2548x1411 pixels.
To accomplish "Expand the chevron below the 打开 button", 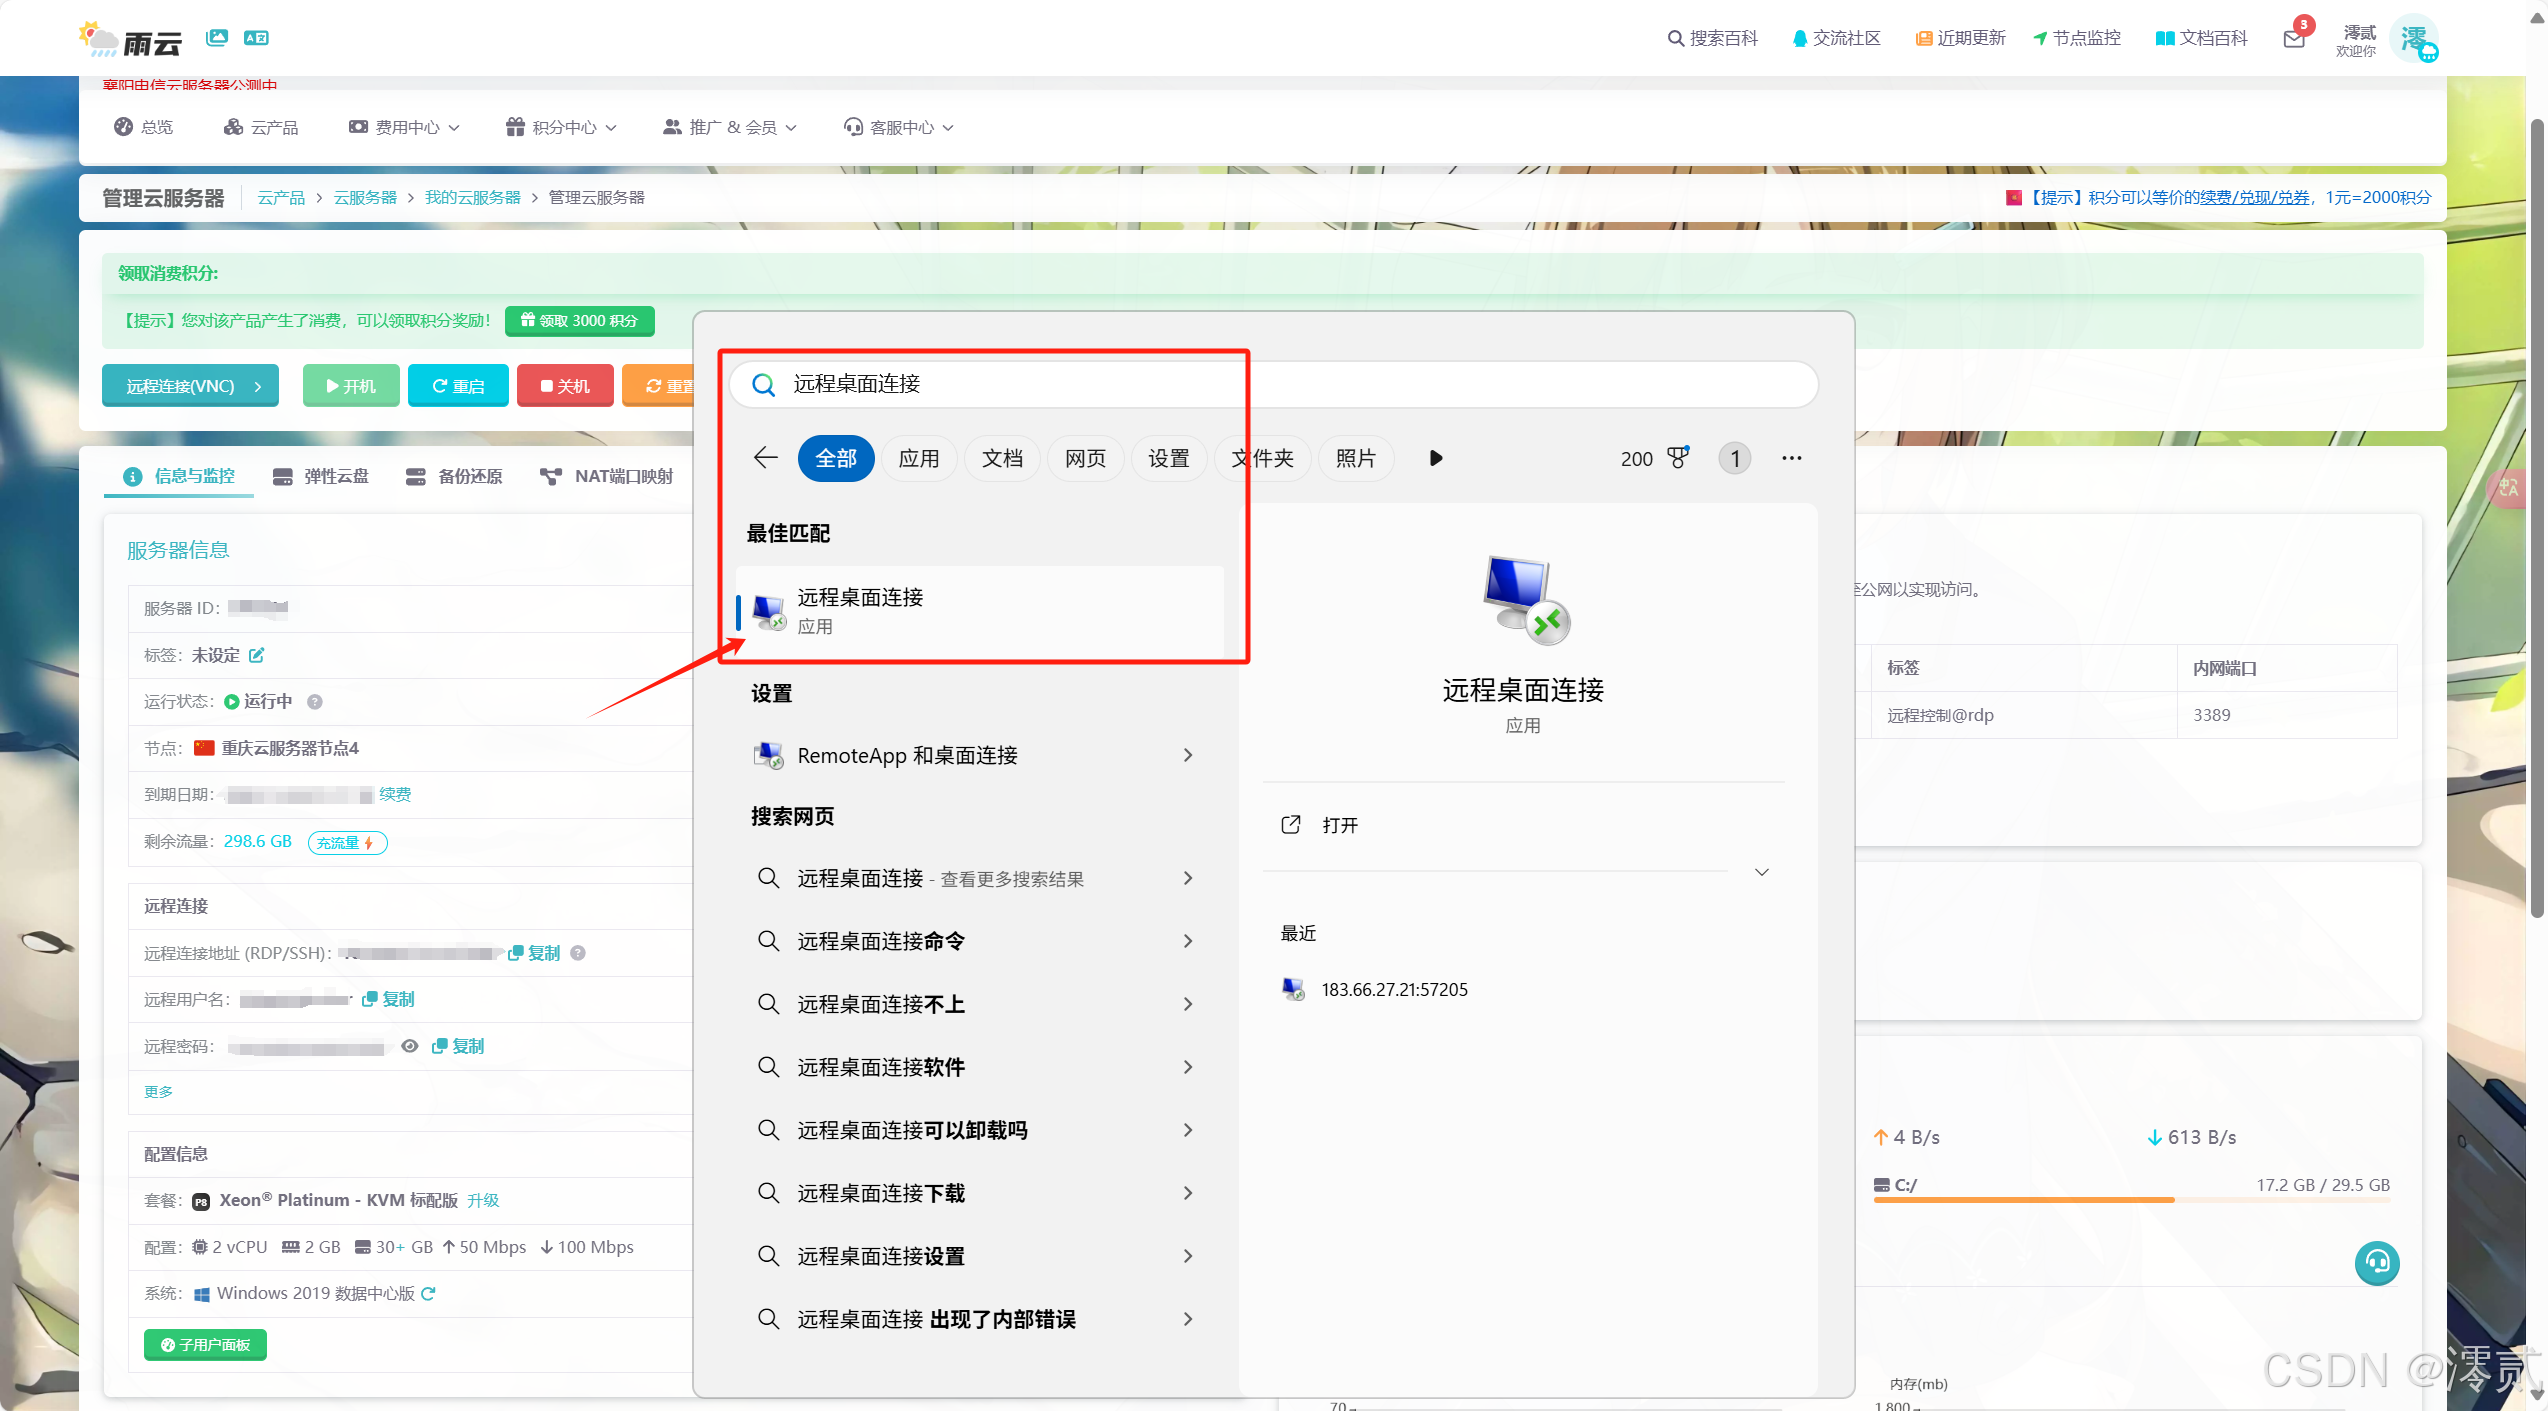I will click(x=1761, y=871).
